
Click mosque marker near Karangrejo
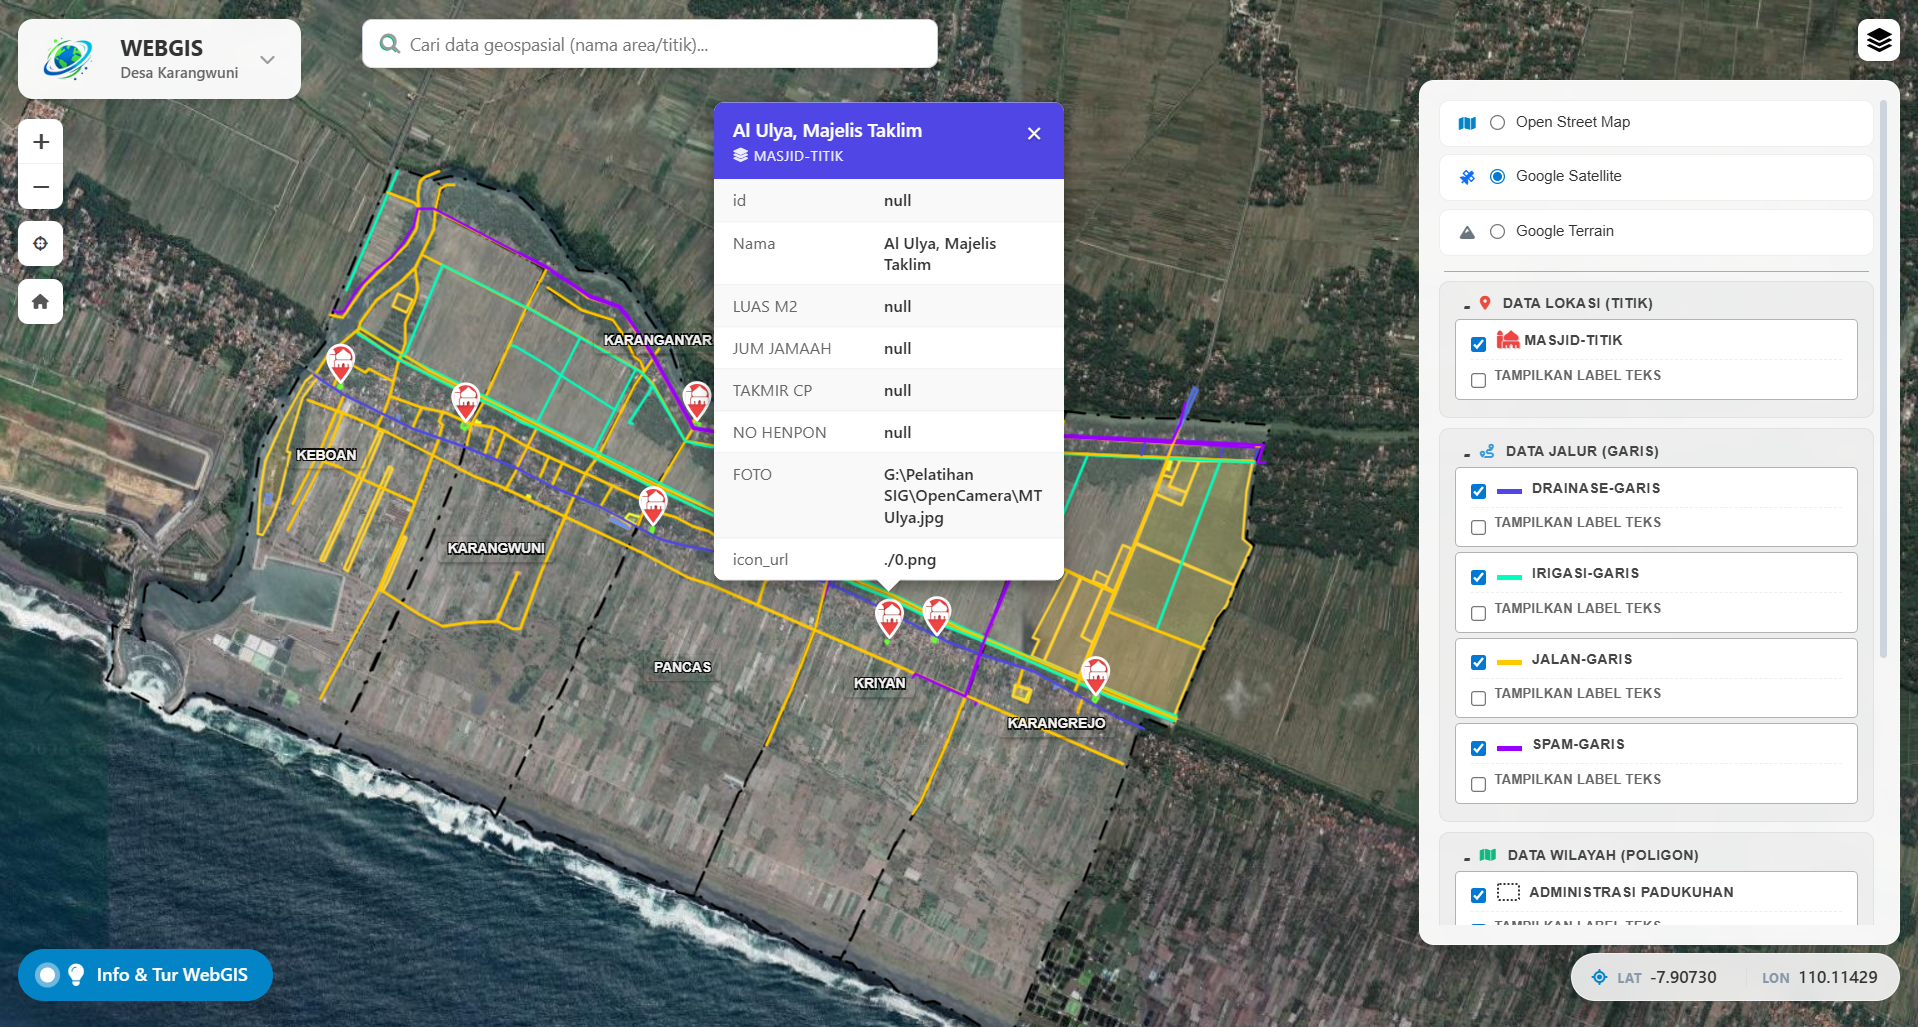(1096, 676)
